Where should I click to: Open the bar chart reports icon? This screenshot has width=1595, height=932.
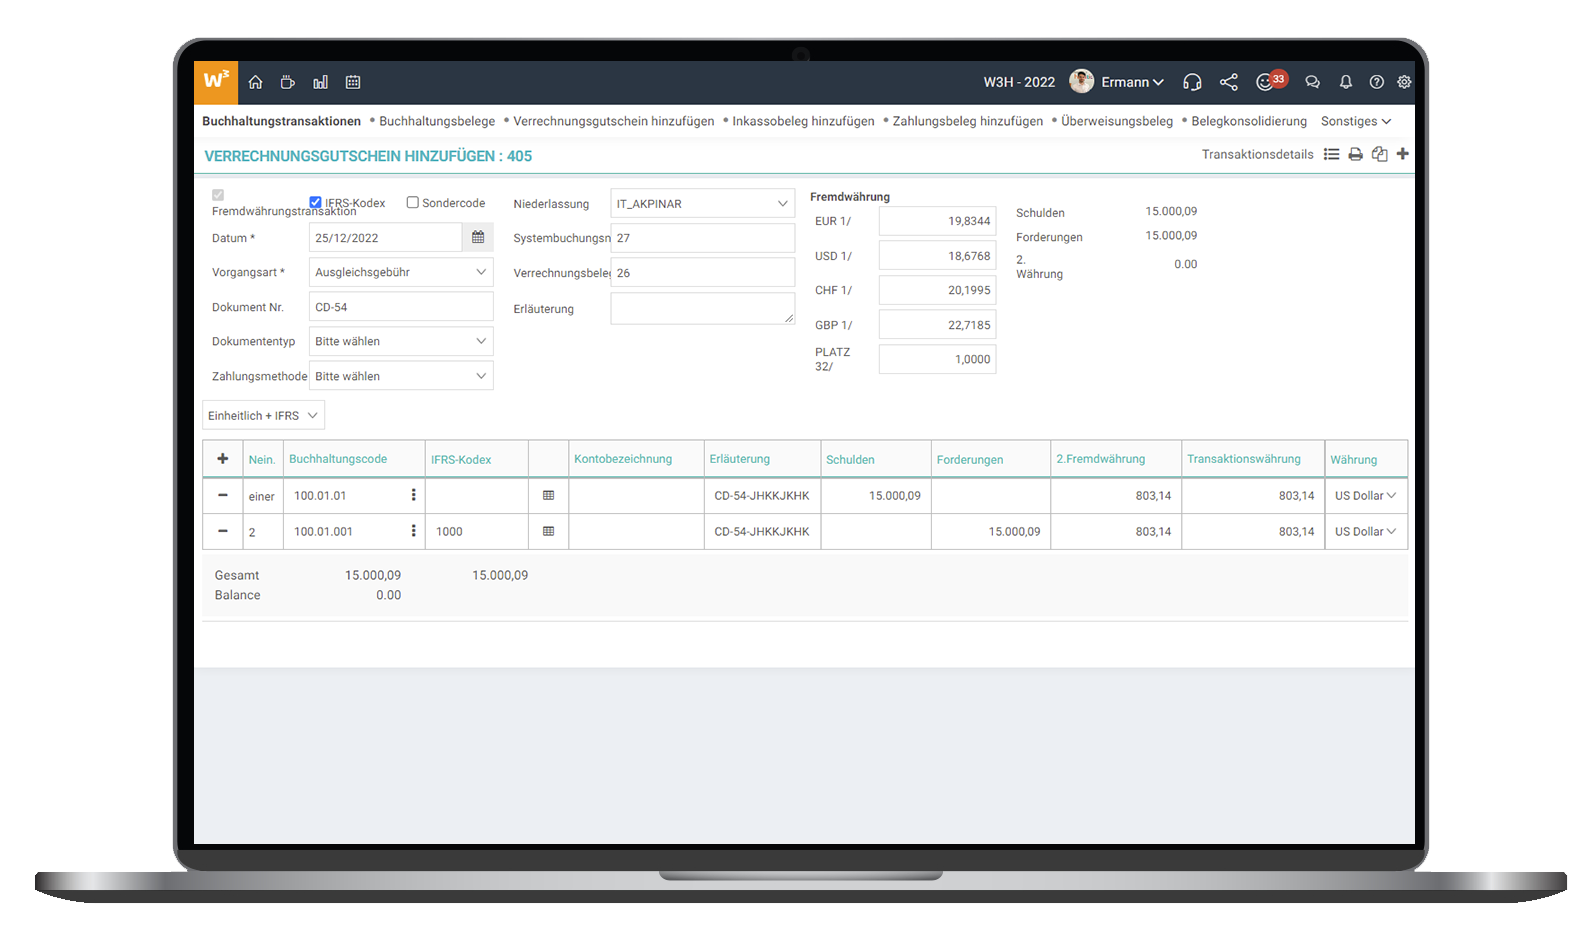320,82
